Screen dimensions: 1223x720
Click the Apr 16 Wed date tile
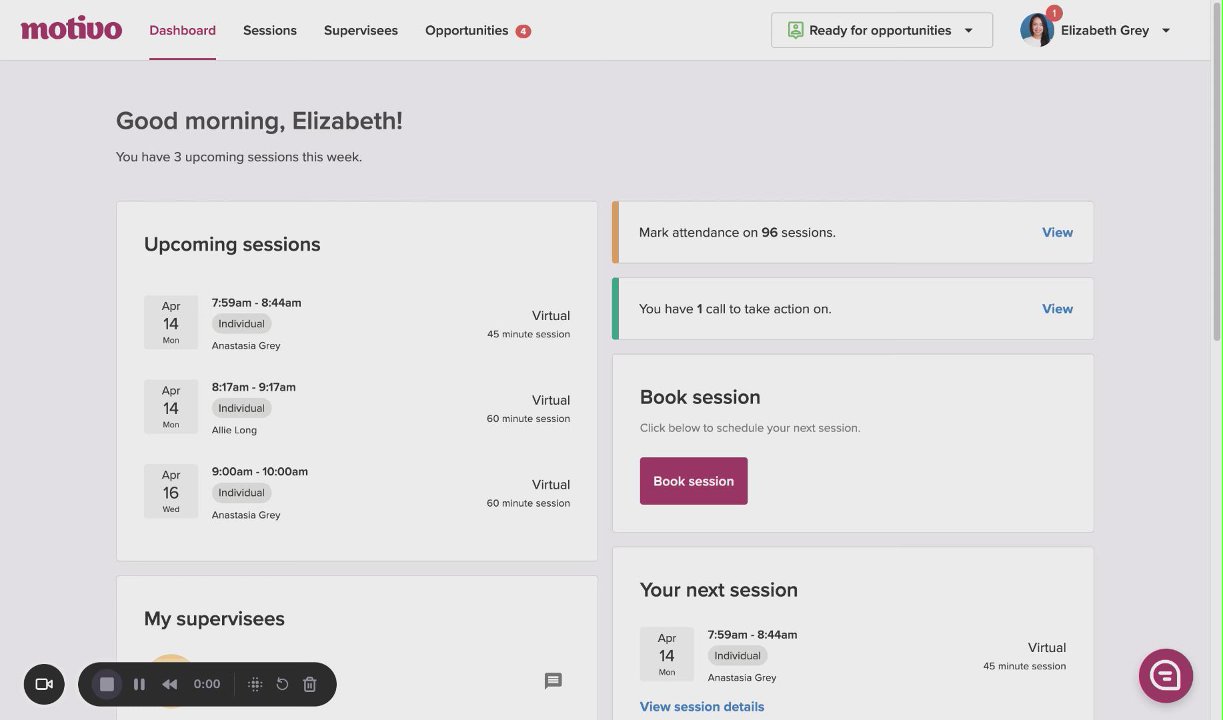(171, 491)
